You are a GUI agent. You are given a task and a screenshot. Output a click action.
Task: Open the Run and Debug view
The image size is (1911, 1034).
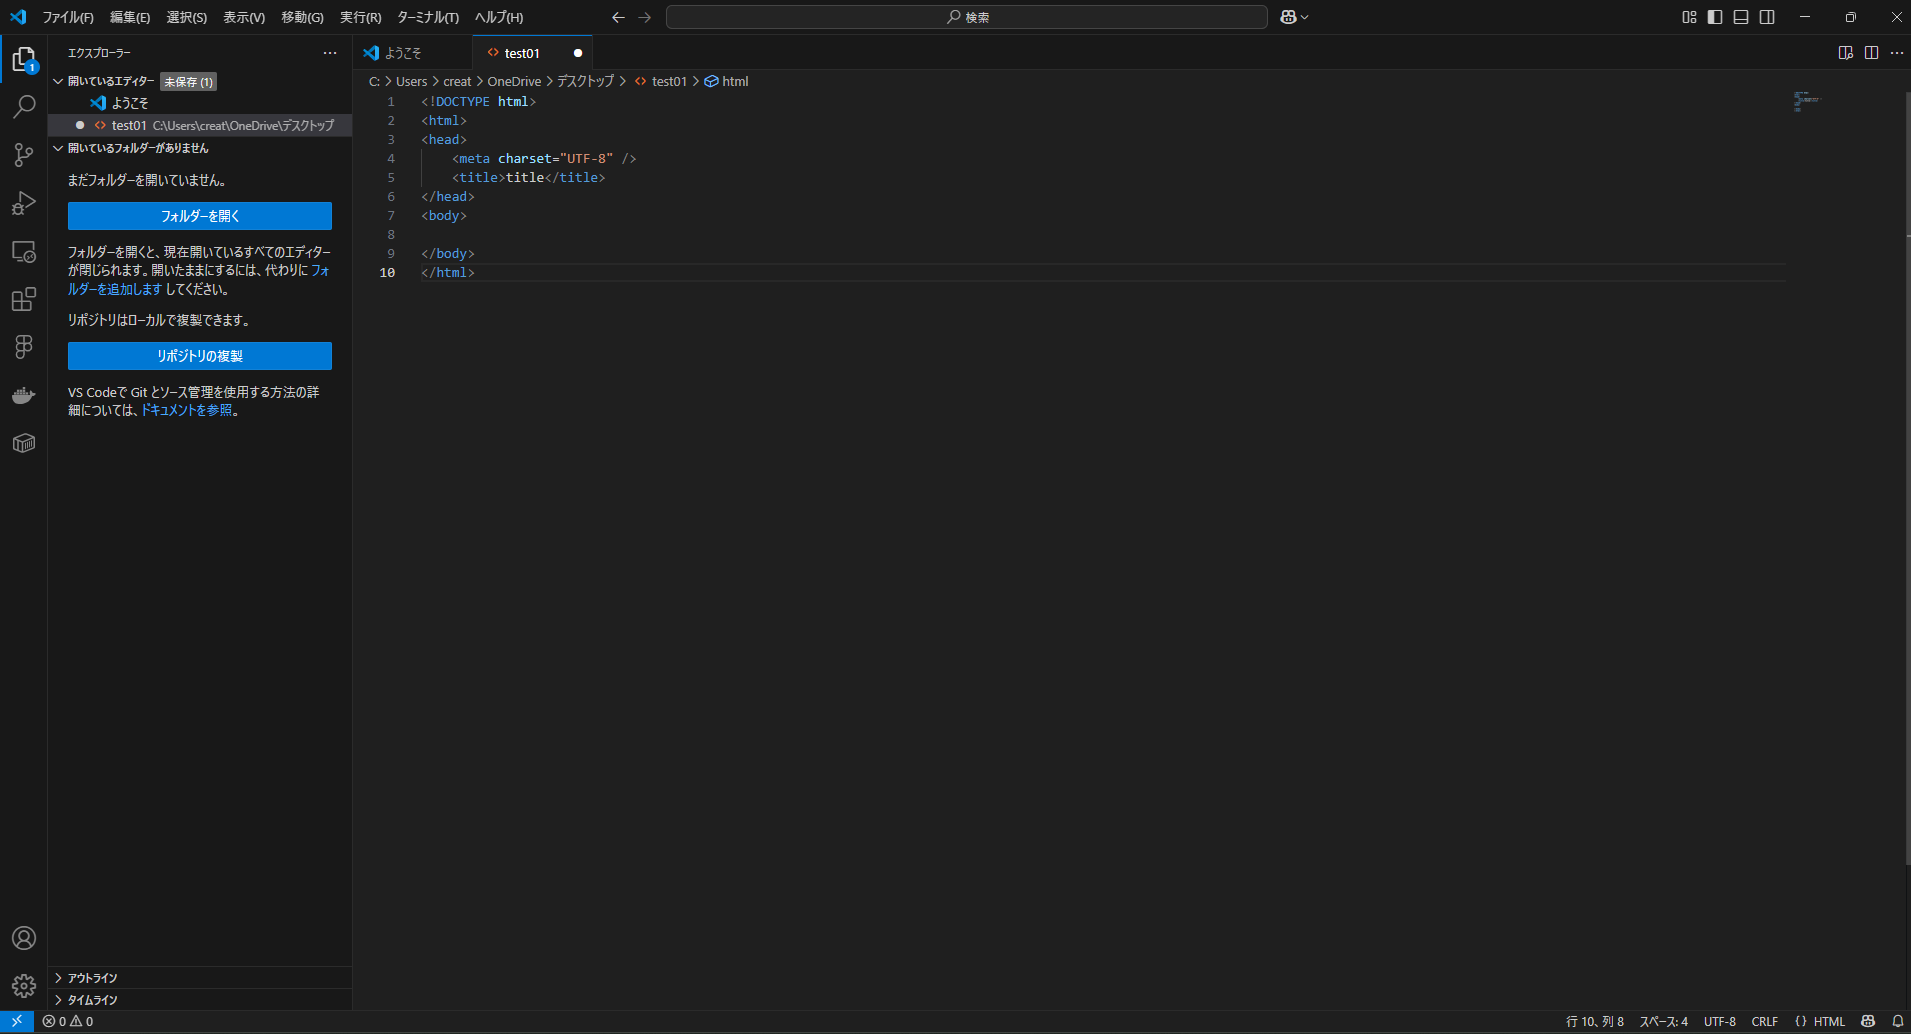(x=24, y=203)
